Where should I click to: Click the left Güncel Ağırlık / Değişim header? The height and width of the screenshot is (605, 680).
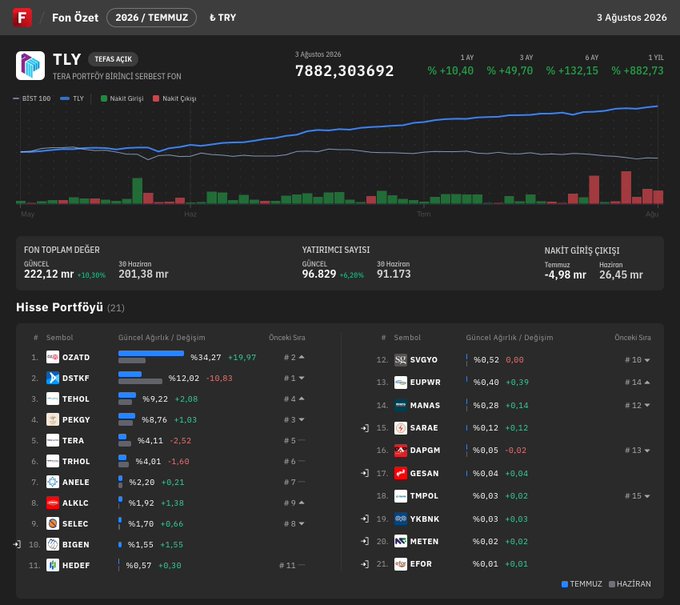click(161, 337)
